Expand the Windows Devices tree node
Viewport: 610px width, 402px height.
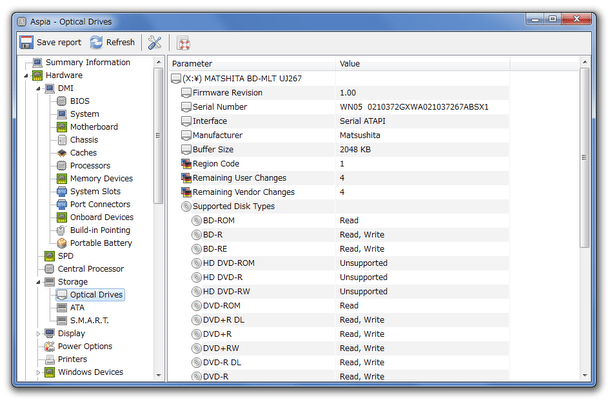38,372
